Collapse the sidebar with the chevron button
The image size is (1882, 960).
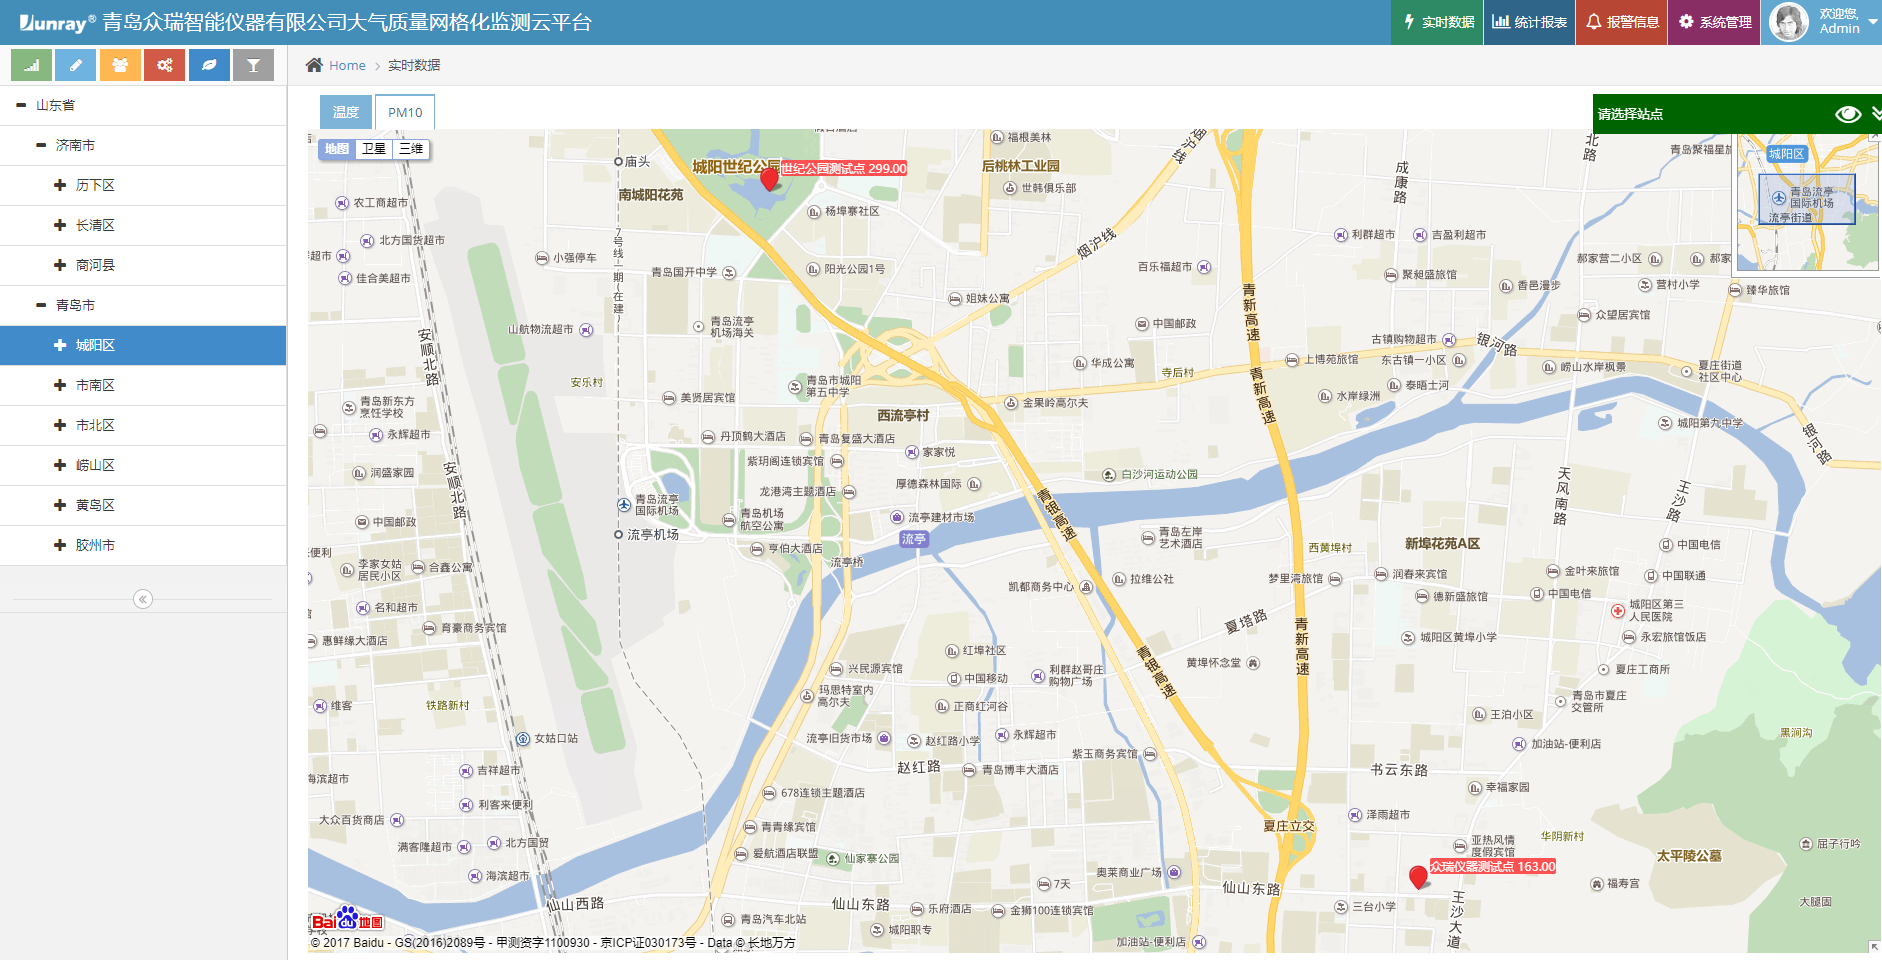pos(143,599)
